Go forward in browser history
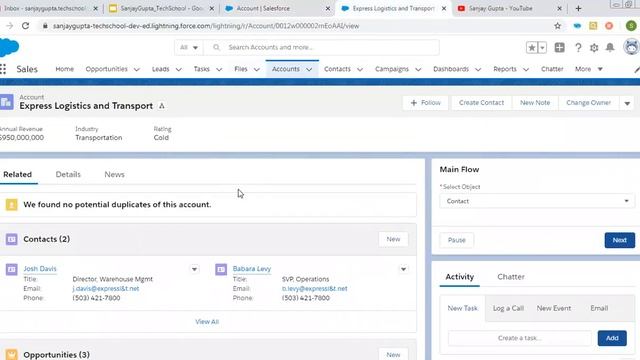Screen dimensions: 640x360 coord(9,26)
